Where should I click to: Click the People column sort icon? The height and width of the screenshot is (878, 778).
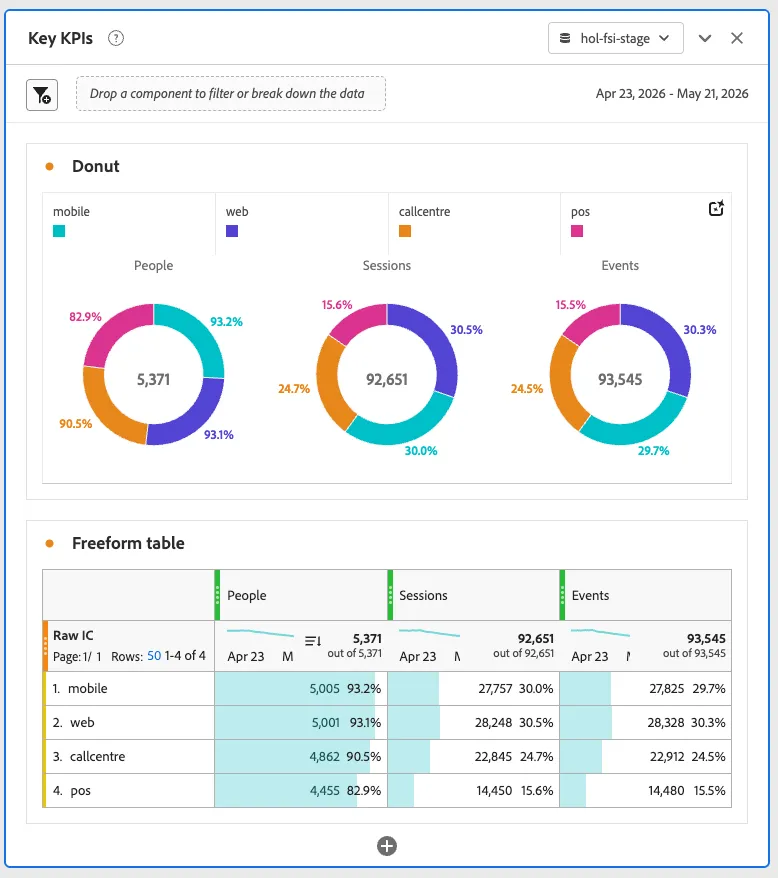313,641
